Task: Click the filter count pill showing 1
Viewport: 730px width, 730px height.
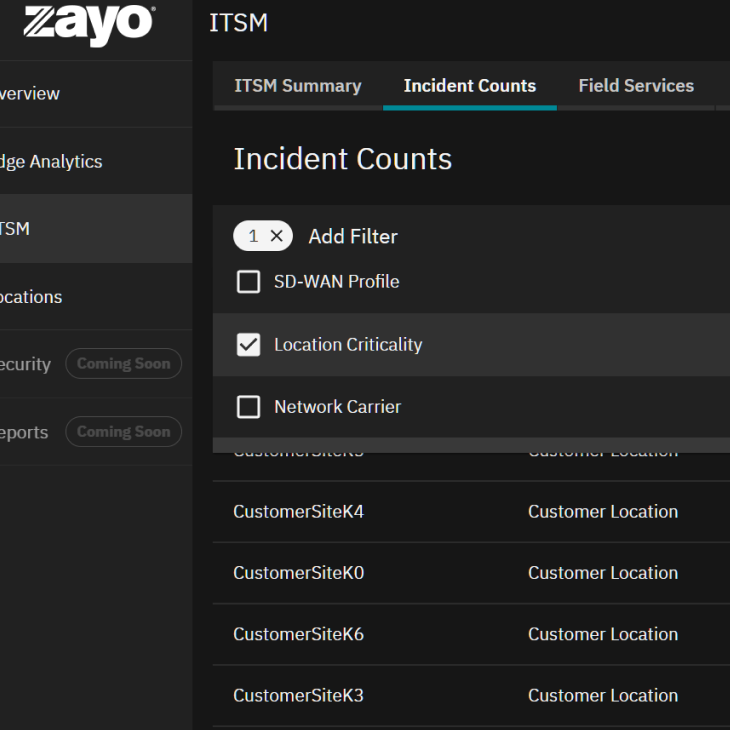Action: coord(263,236)
